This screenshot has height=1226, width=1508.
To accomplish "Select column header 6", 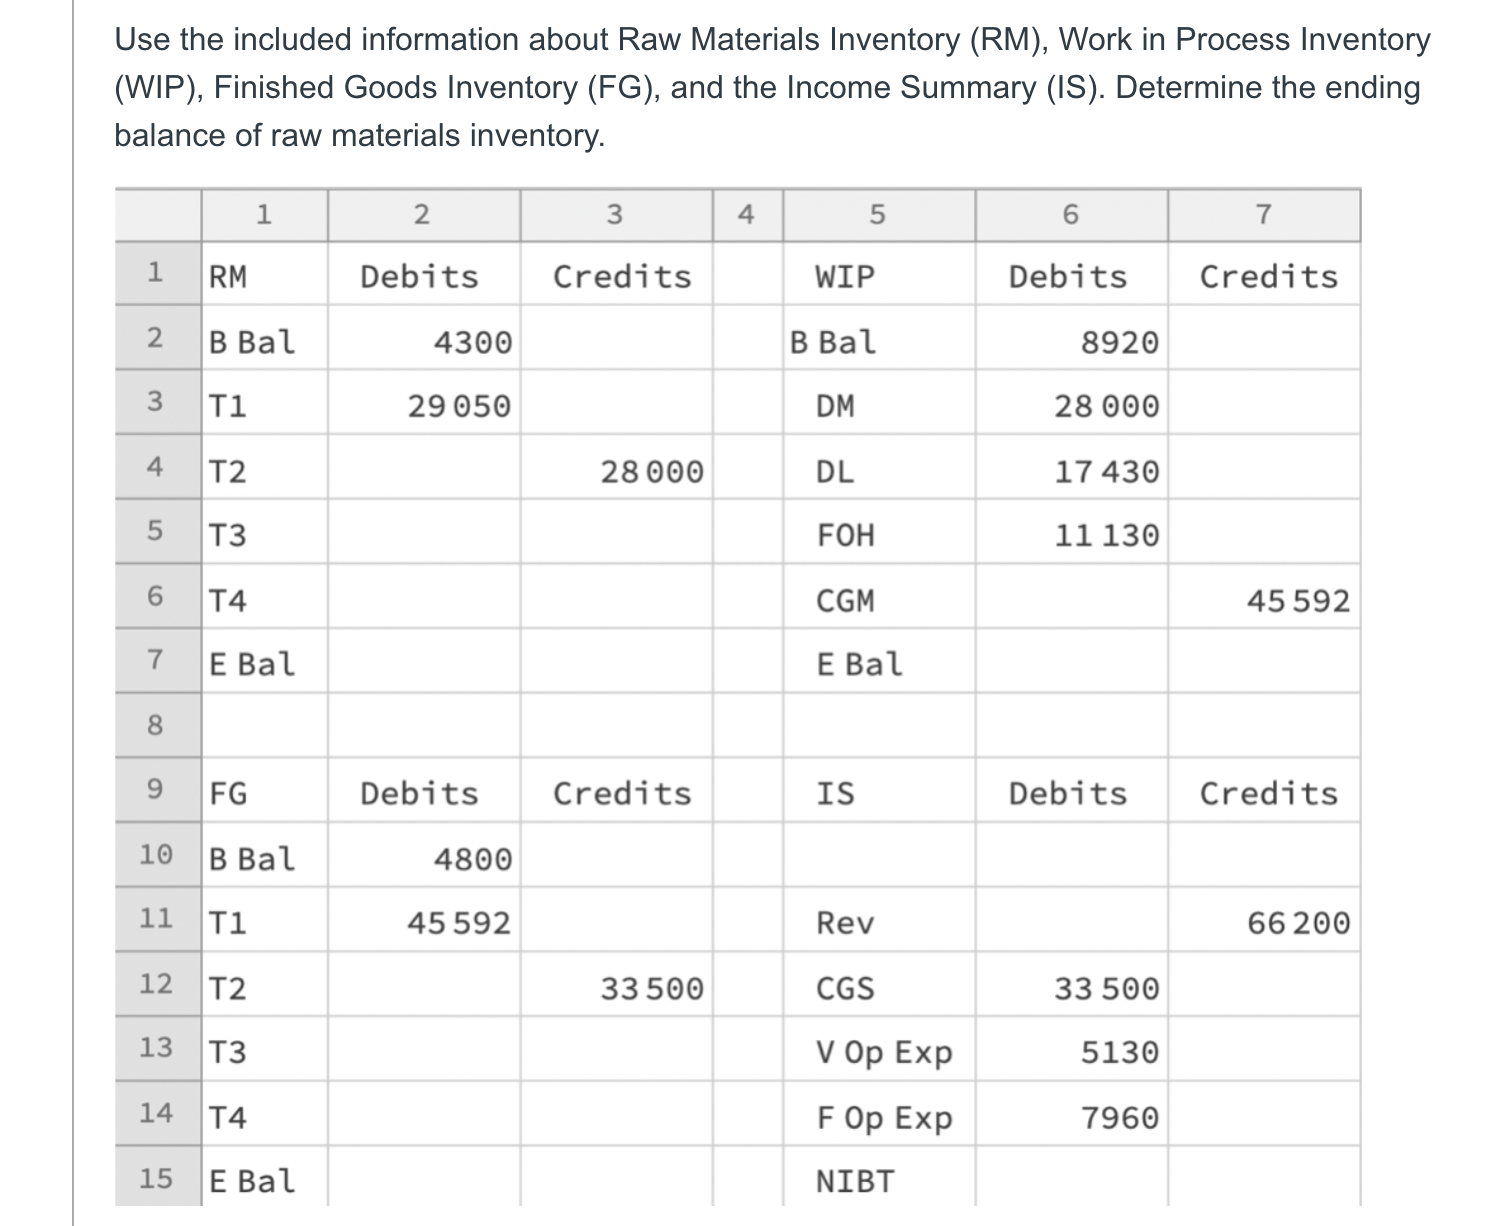I will [1071, 214].
